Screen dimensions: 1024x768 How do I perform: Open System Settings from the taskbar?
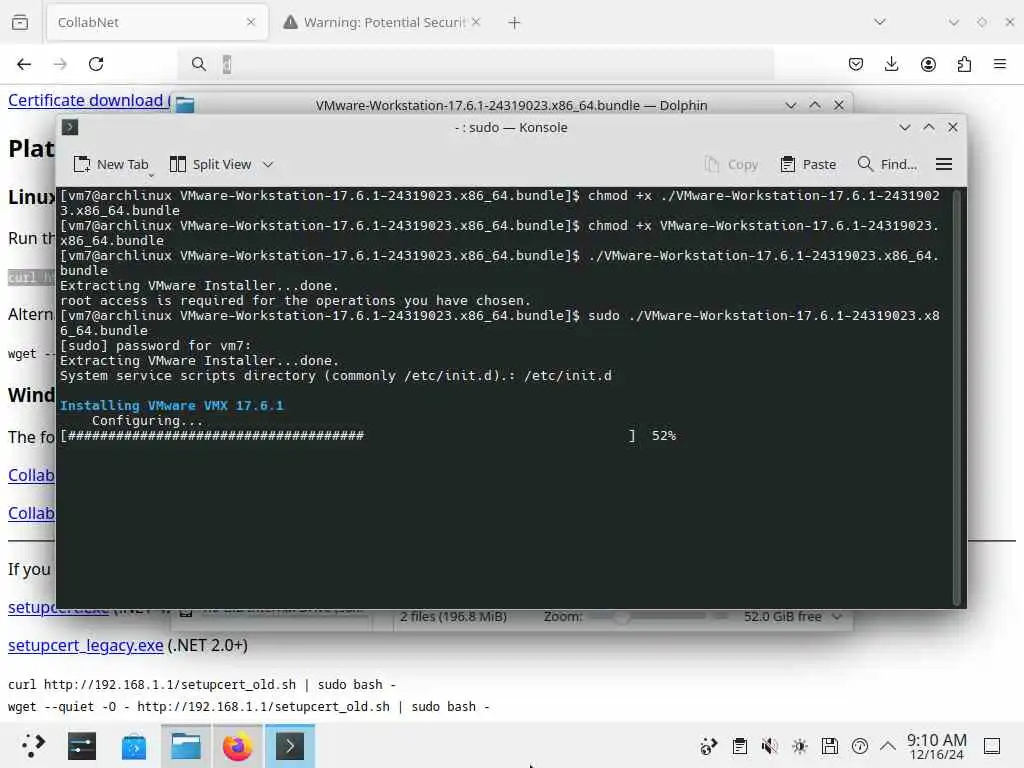pyautogui.click(x=82, y=746)
